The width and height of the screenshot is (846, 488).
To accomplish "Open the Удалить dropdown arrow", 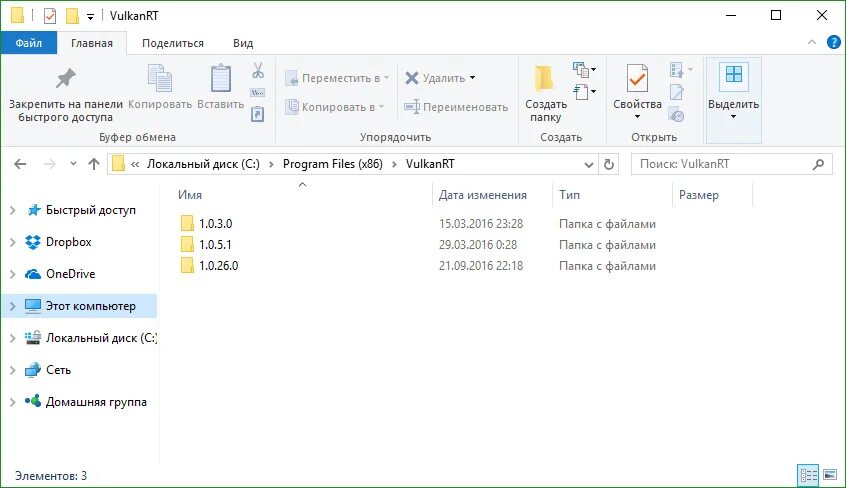I will pyautogui.click(x=473, y=78).
